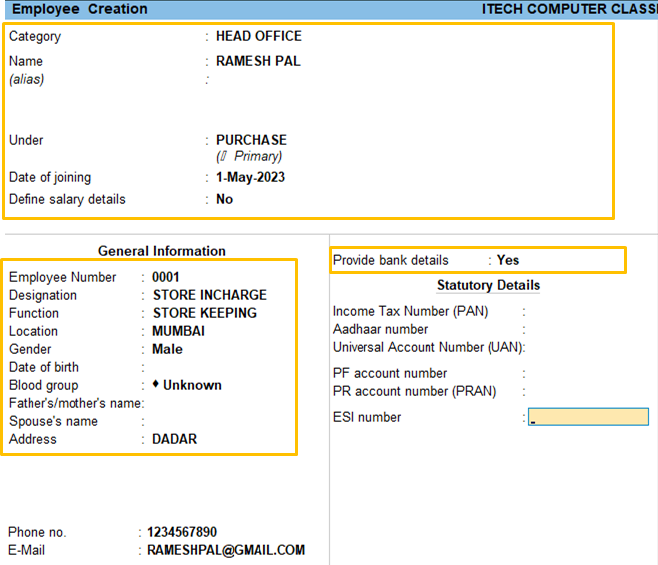Edit the Date of joining 1-May-2023
Viewport: 658px width, 565px height.
coord(250,177)
